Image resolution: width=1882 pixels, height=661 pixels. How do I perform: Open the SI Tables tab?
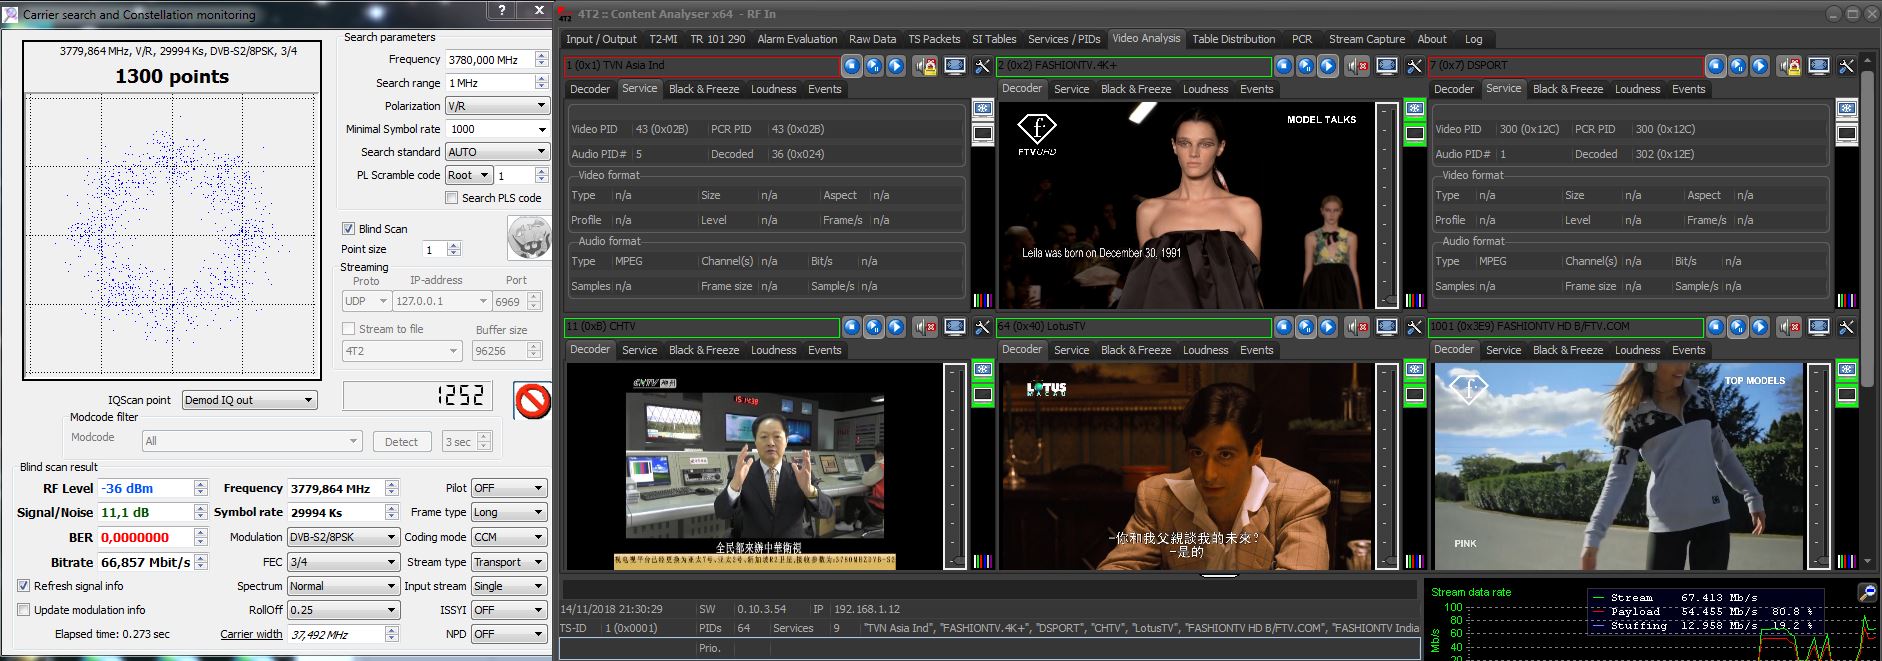(994, 39)
